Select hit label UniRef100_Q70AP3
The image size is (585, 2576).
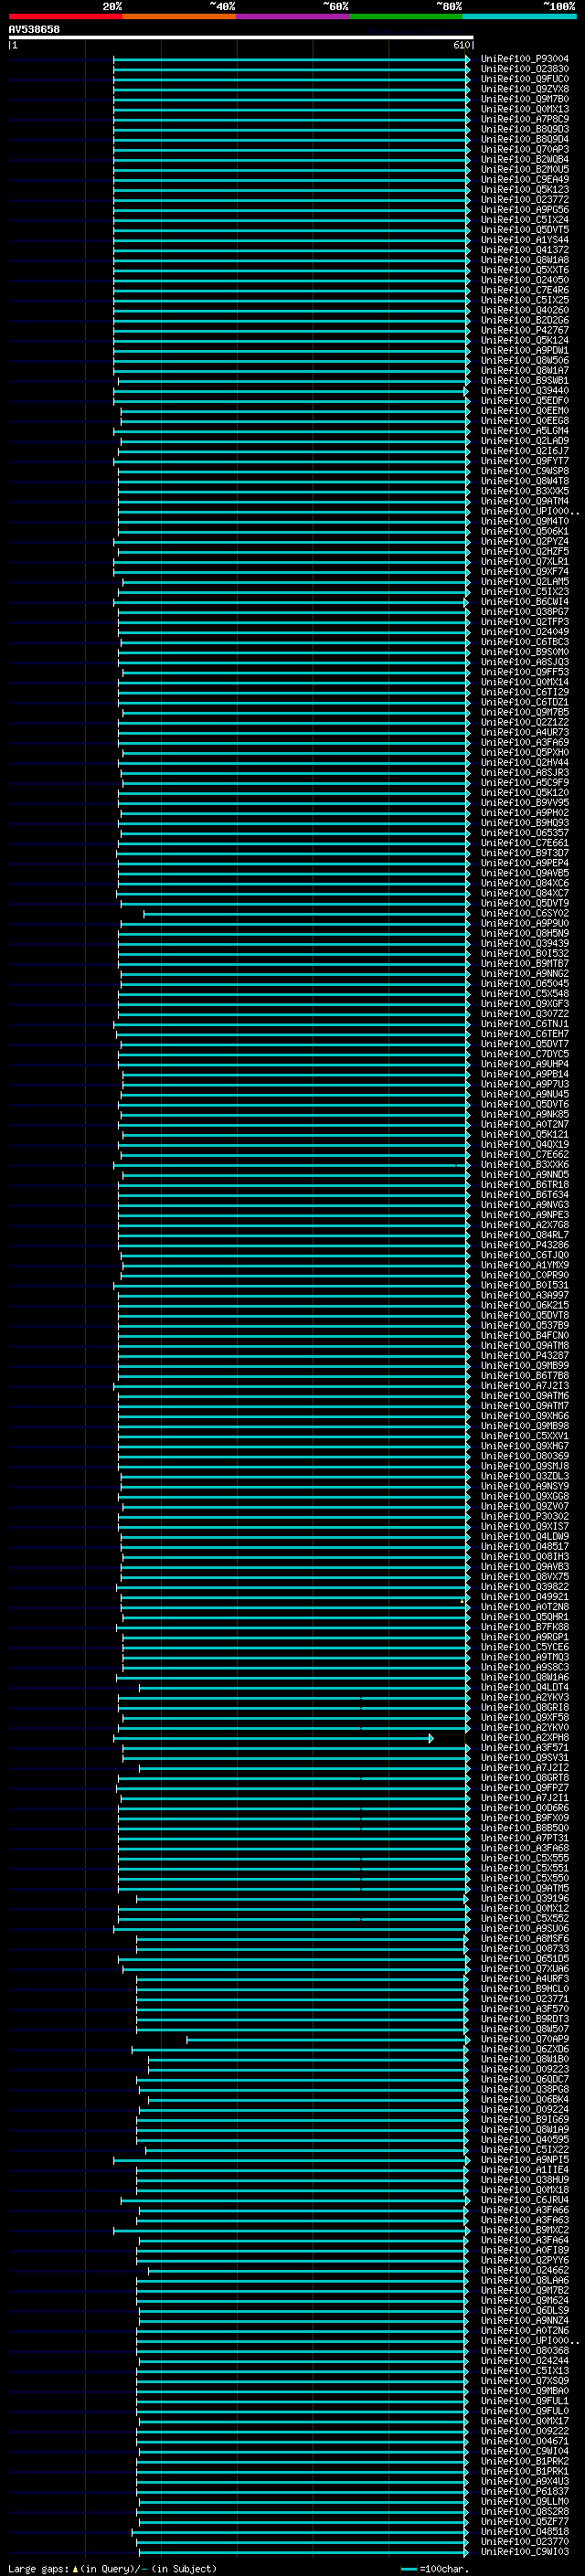pyautogui.click(x=524, y=149)
